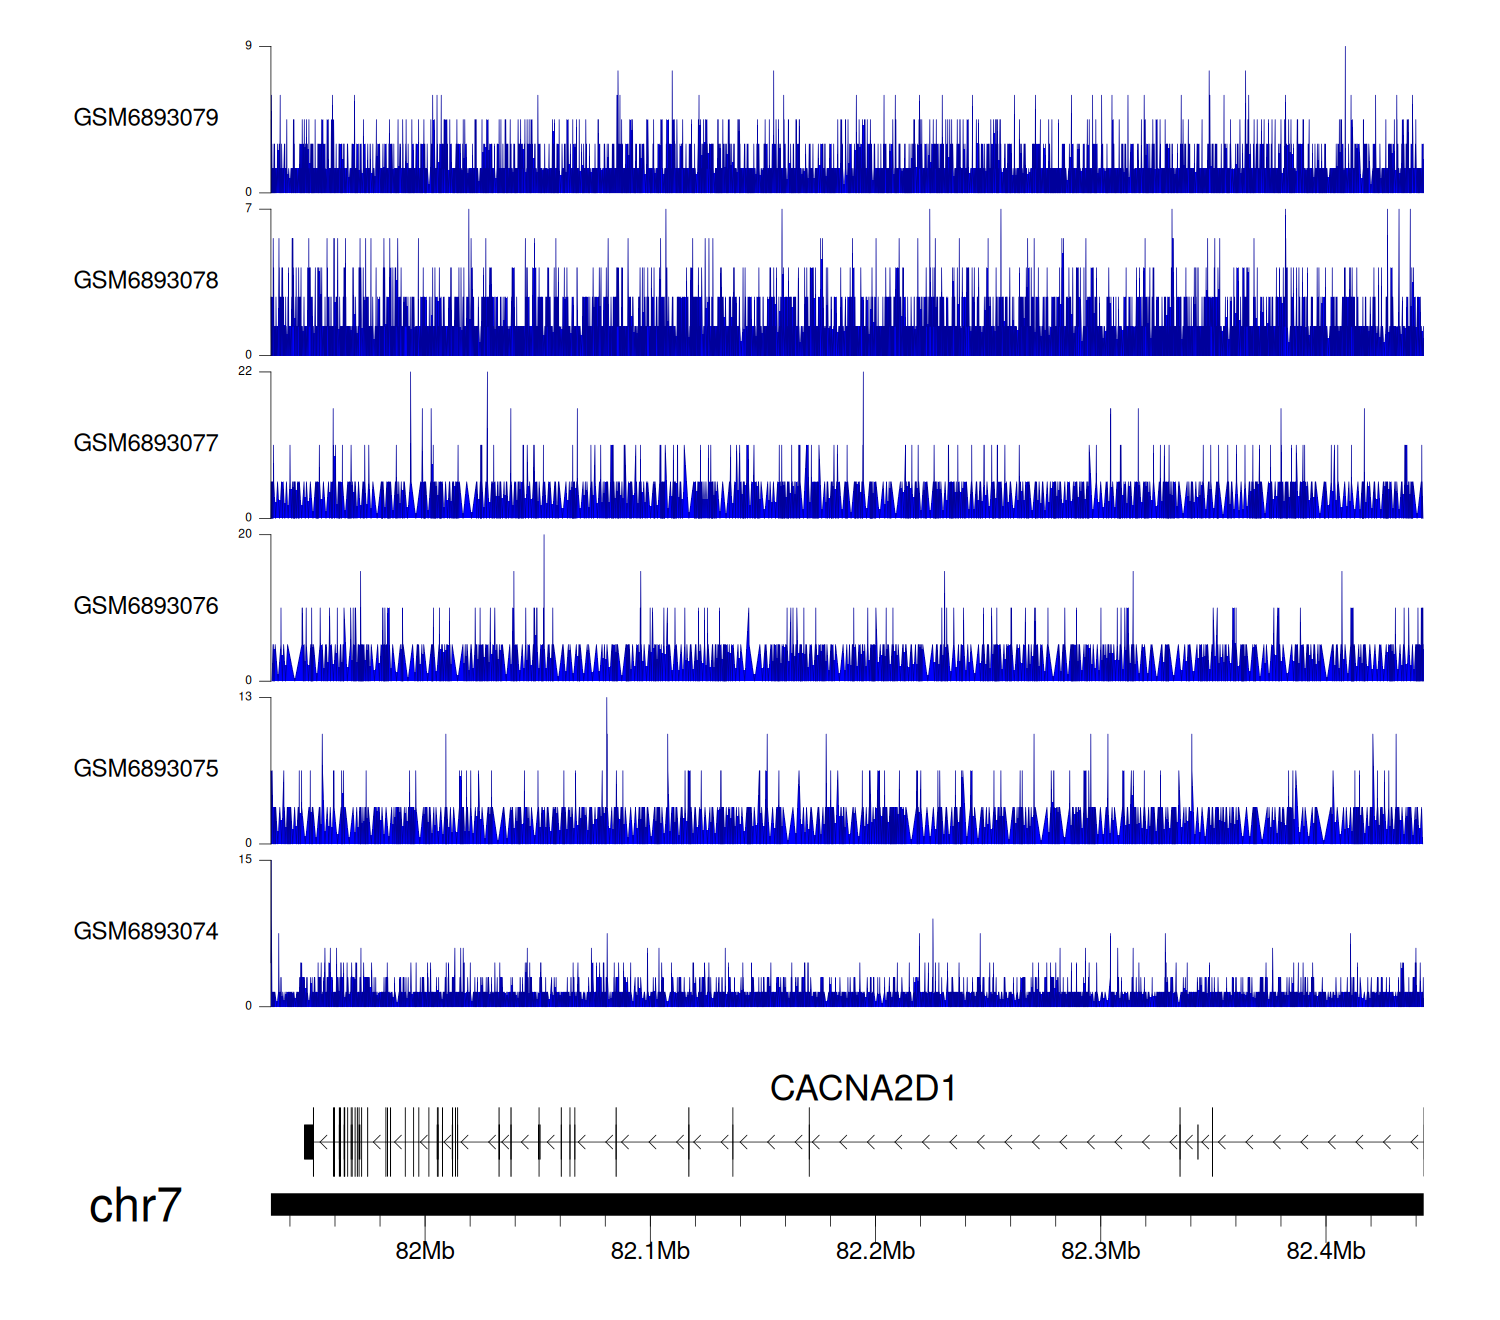Select the 82.3Mb coordinate label
This screenshot has width=1500, height=1320.
[x=1100, y=1251]
